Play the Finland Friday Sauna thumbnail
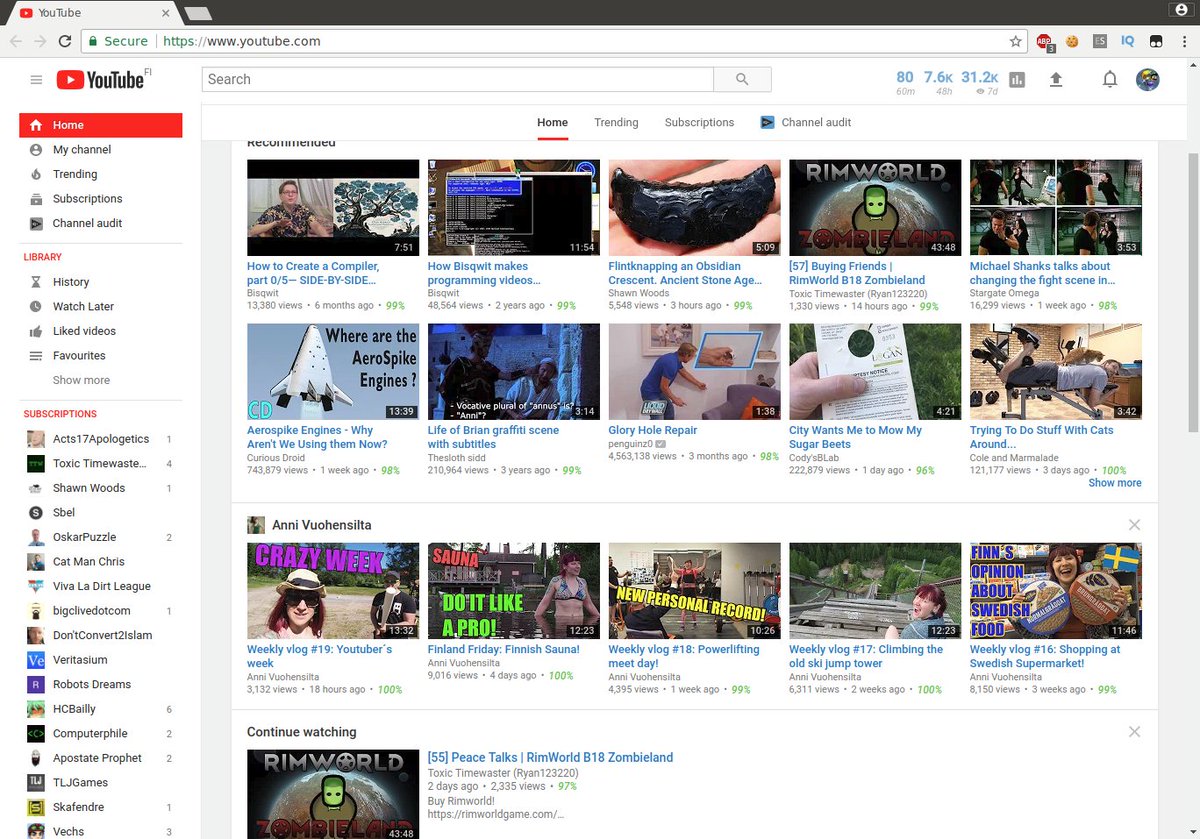The image size is (1200, 839). click(514, 591)
